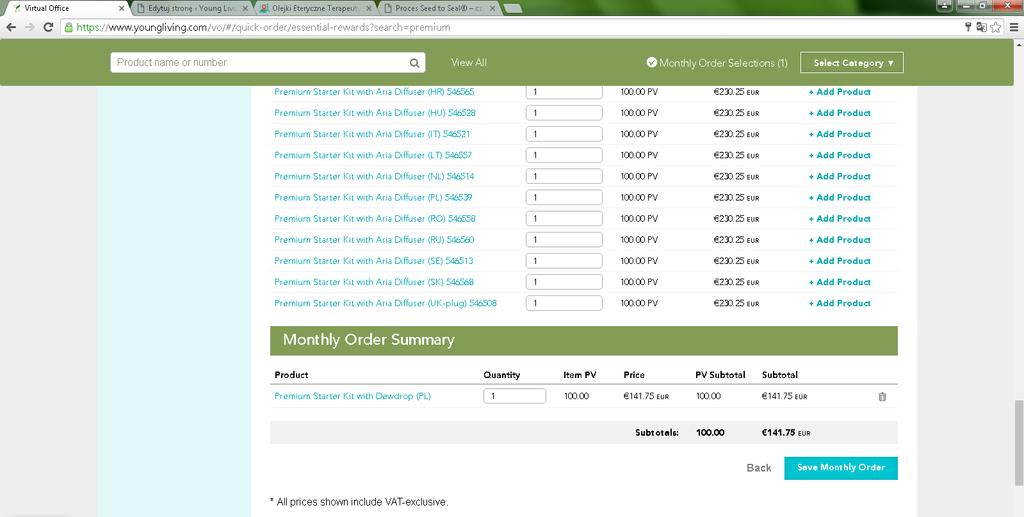
Task: Click the search magnifier icon
Action: coord(414,63)
